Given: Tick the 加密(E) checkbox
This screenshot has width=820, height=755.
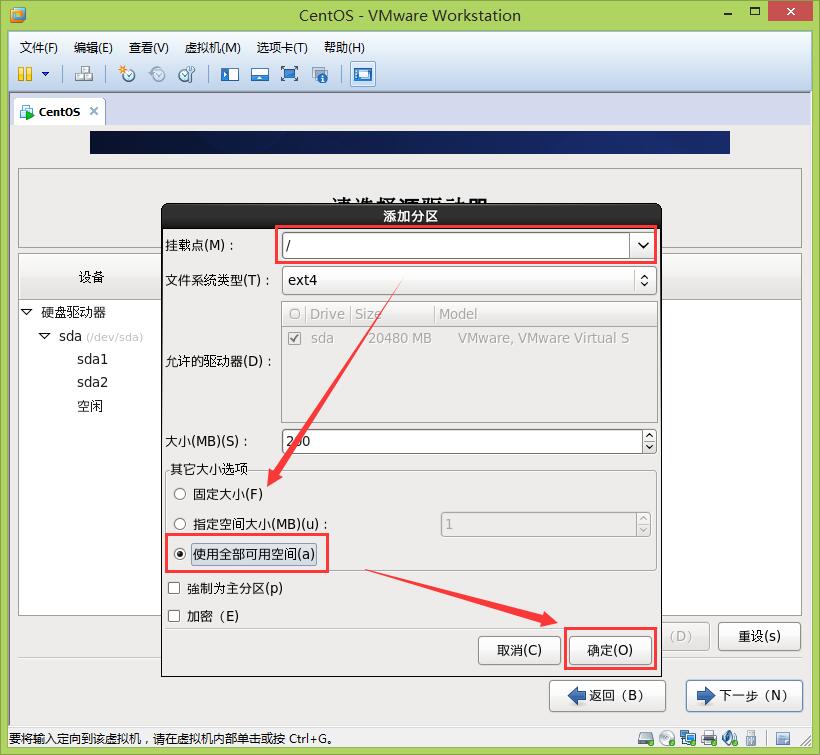Looking at the screenshot, I should (x=175, y=616).
